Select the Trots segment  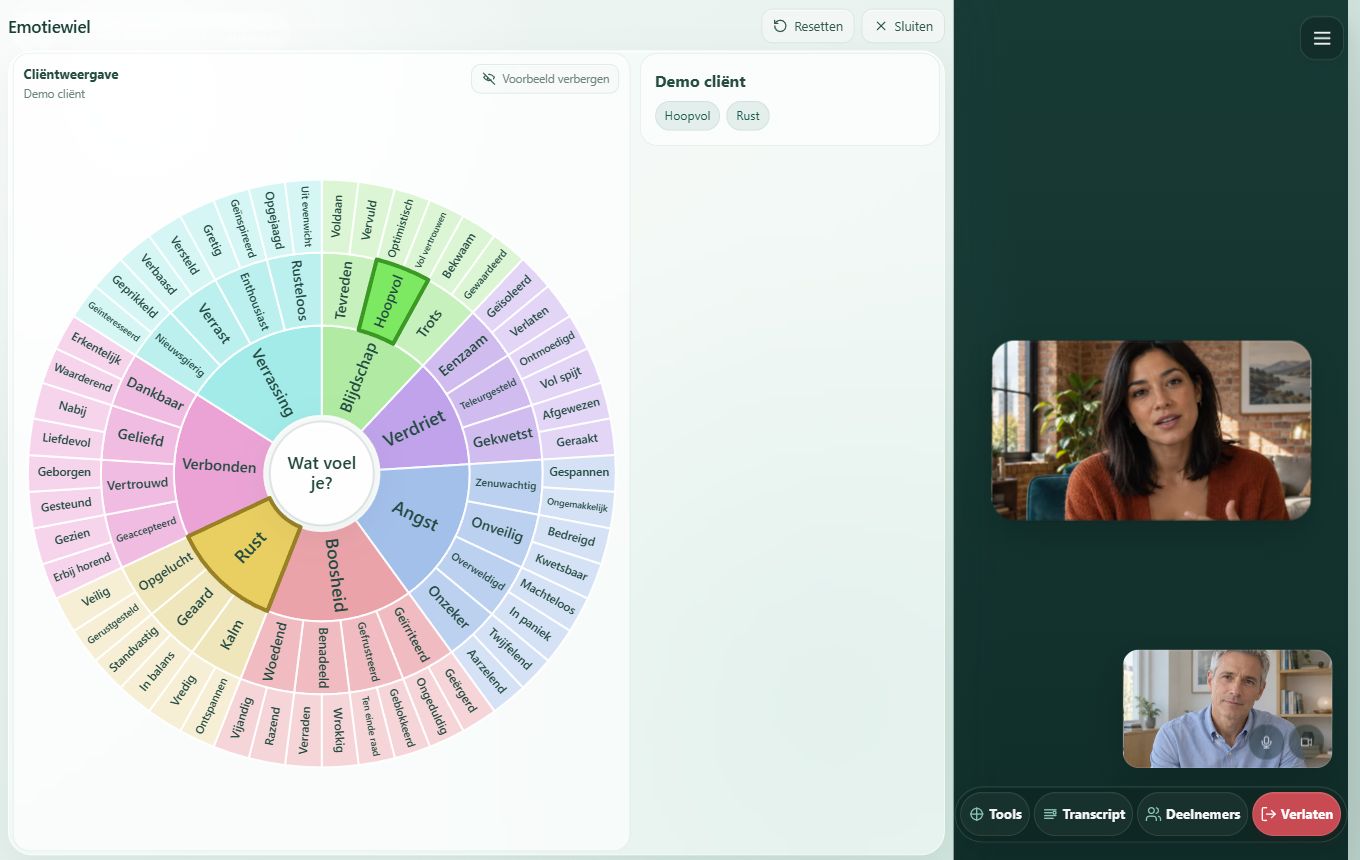pyautogui.click(x=428, y=323)
